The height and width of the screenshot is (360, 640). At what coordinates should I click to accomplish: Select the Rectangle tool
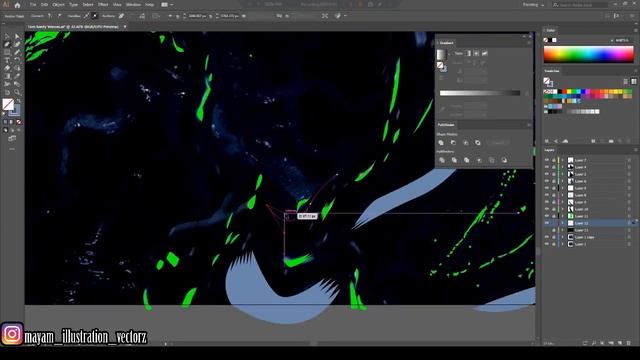7,53
